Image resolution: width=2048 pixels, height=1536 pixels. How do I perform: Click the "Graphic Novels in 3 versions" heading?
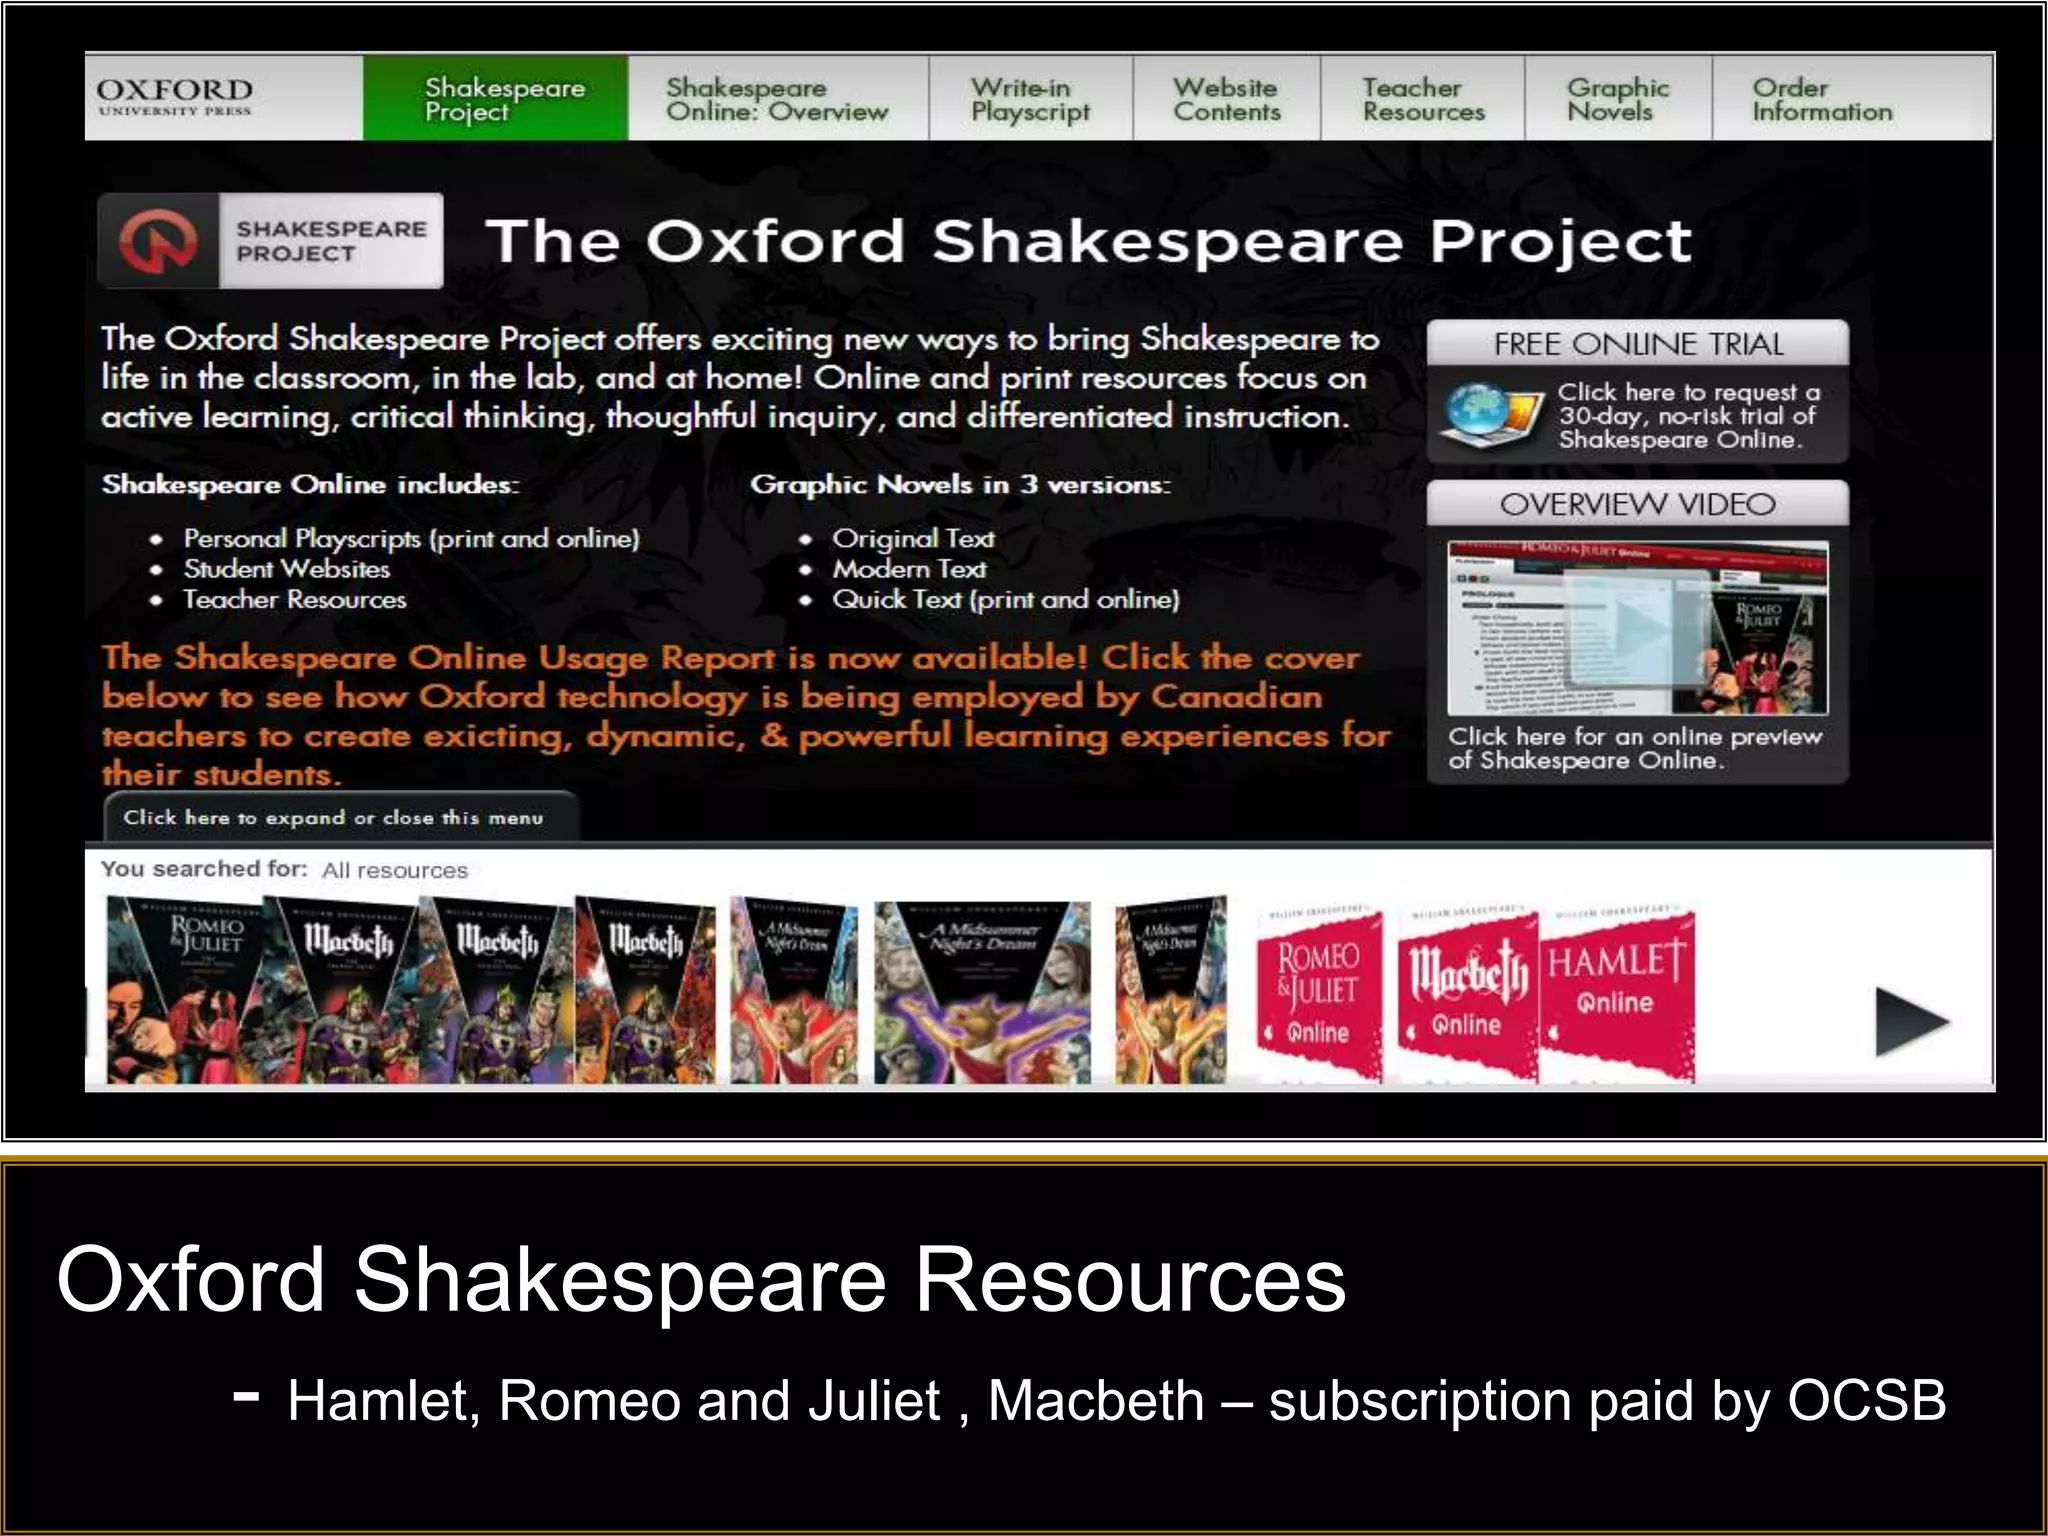pos(960,484)
